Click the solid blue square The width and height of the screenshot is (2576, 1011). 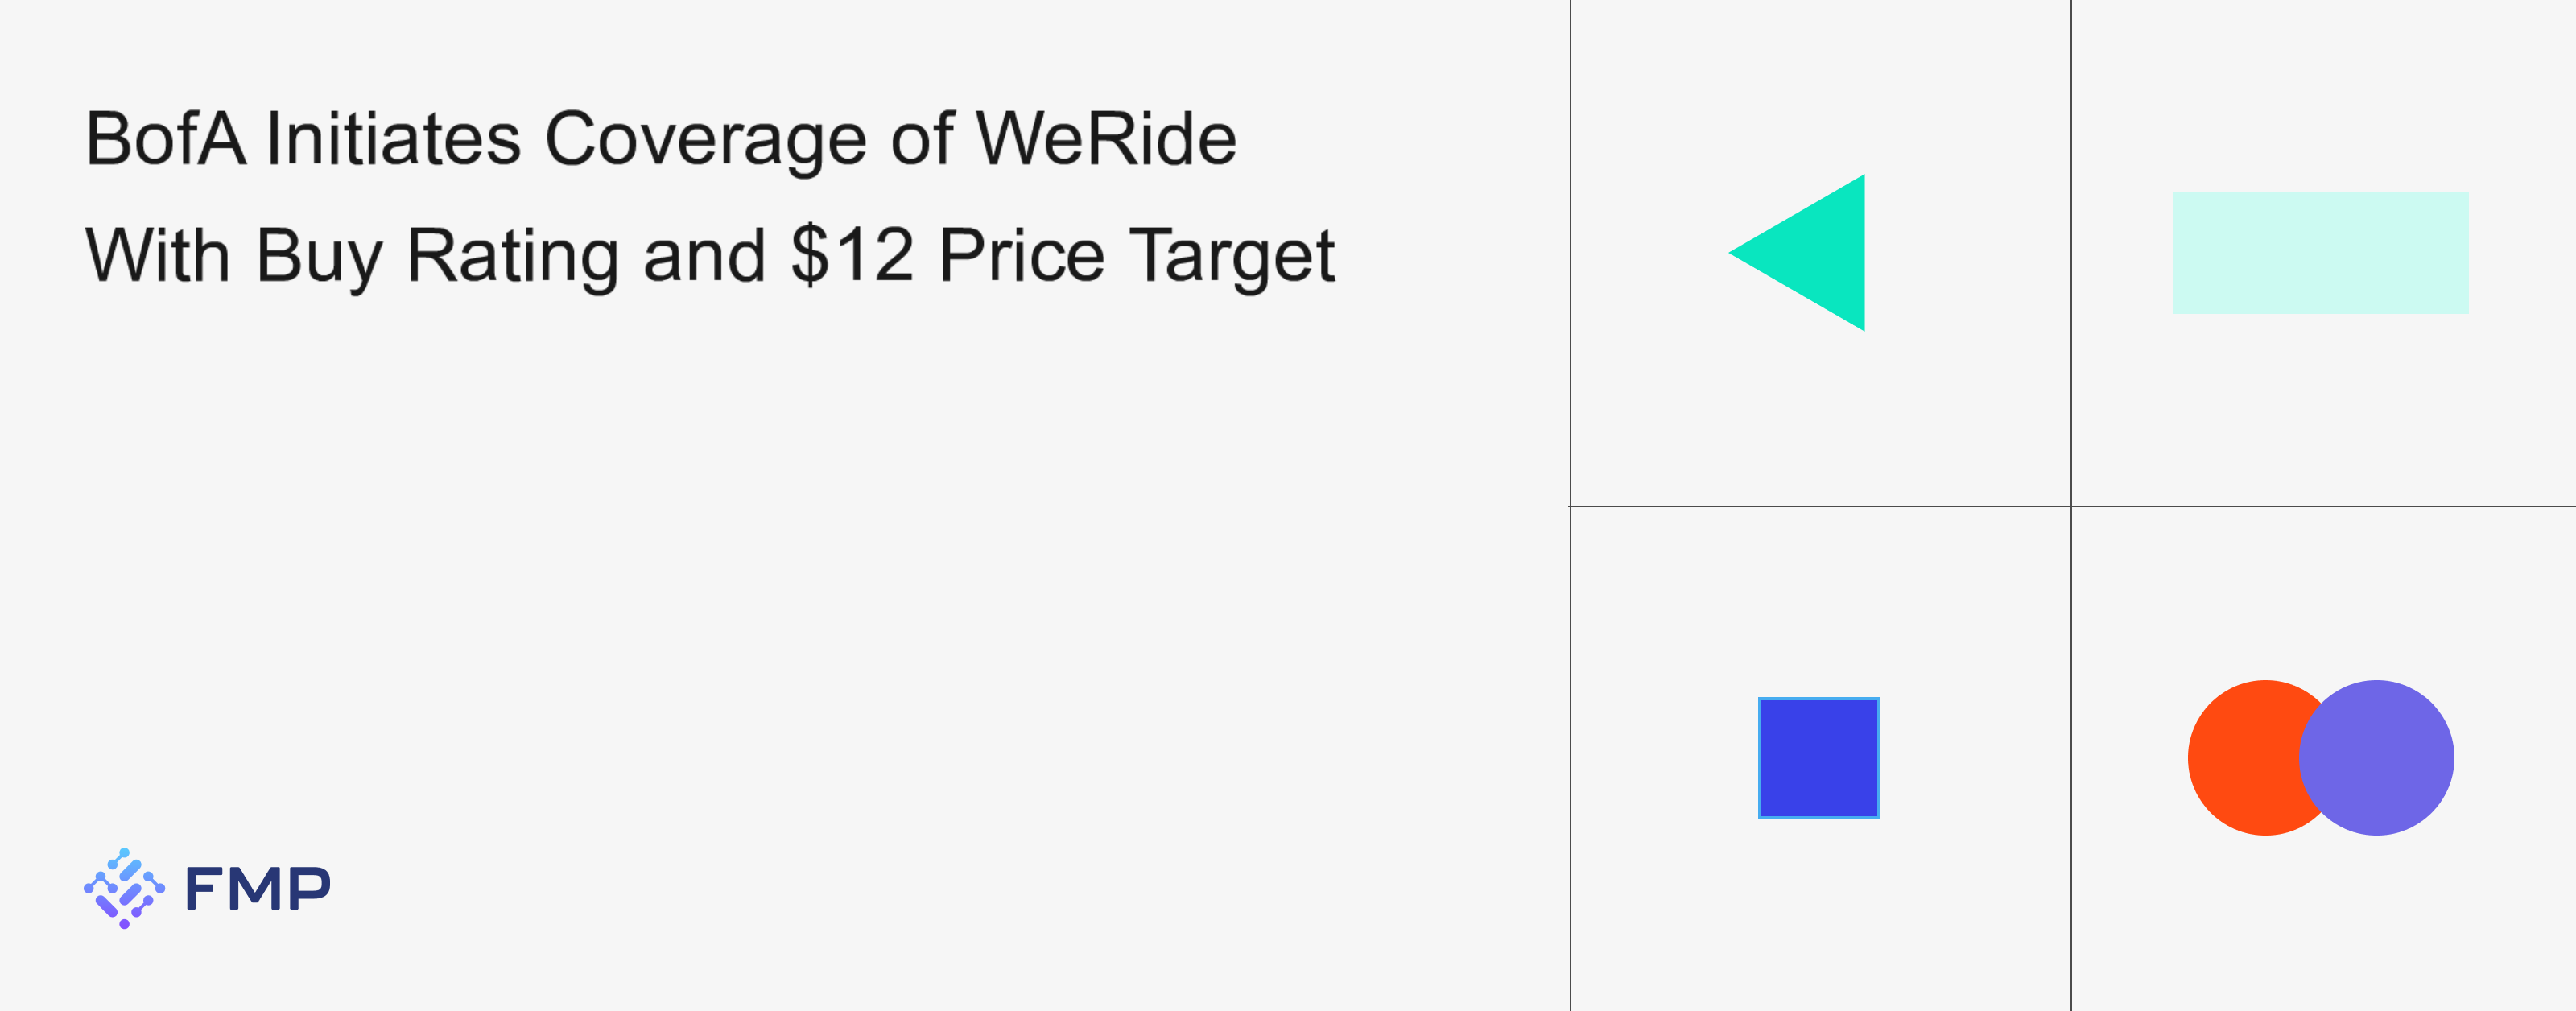pyautogui.click(x=1818, y=758)
